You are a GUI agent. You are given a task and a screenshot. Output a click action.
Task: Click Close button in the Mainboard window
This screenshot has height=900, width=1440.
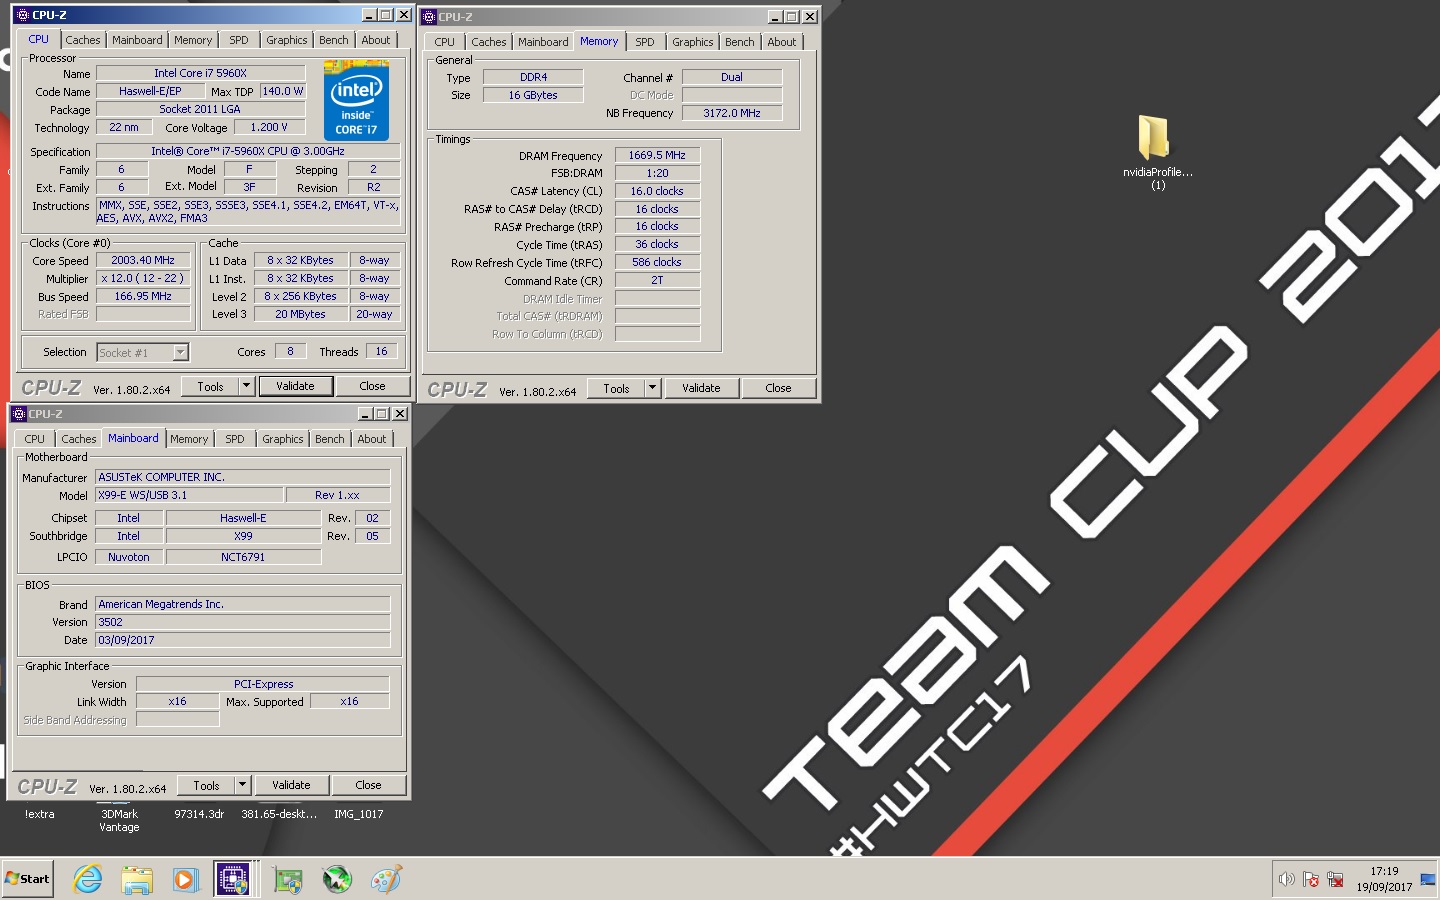tap(368, 785)
